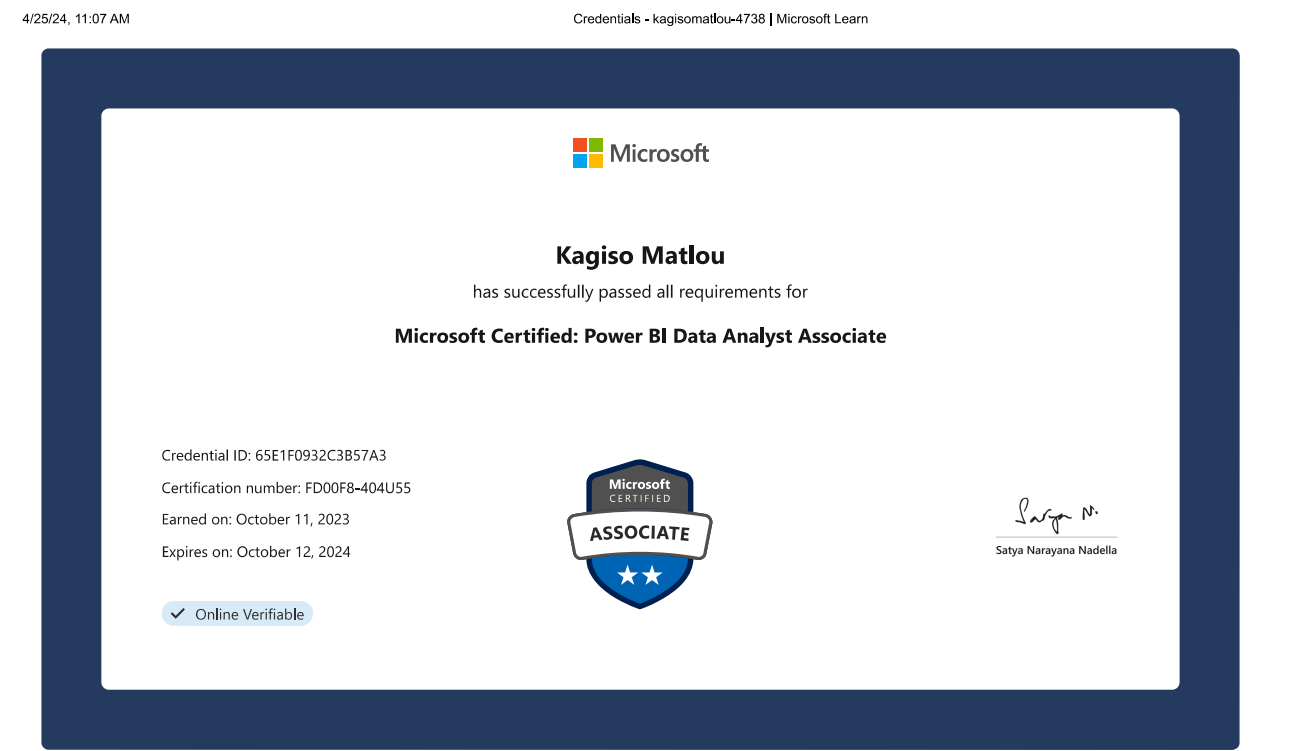
Task: Toggle the Online Verifiable status
Action: pos(237,613)
